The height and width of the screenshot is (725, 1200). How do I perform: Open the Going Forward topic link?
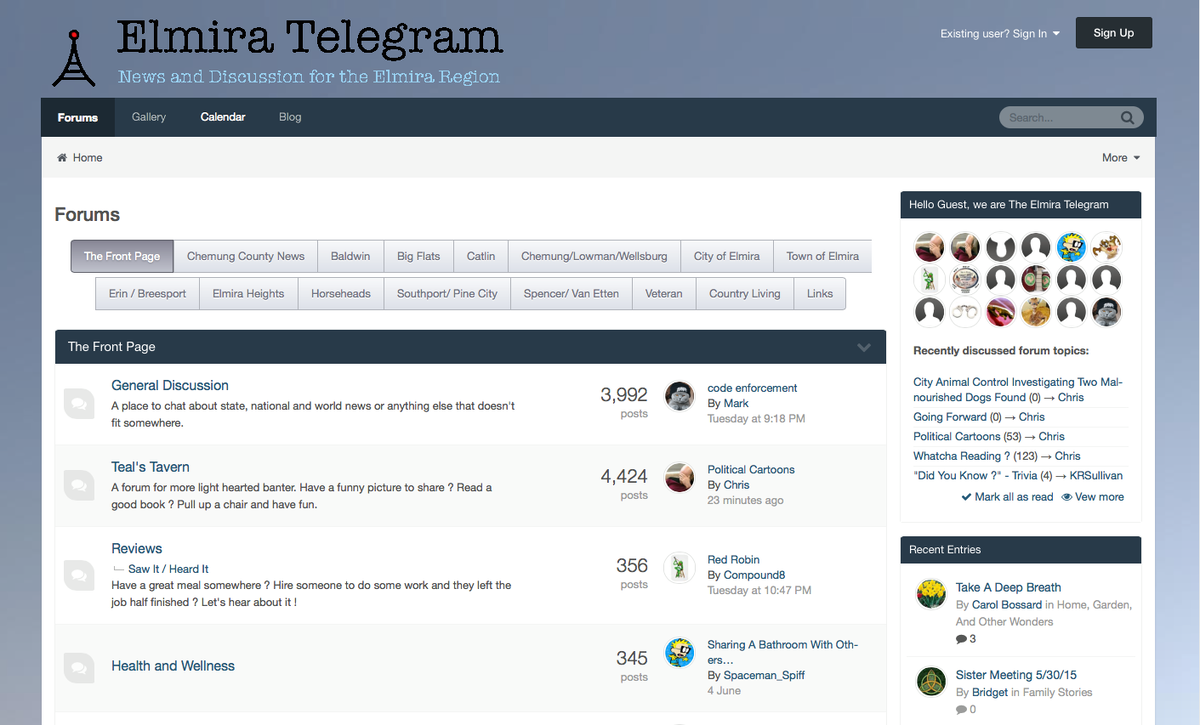[950, 417]
